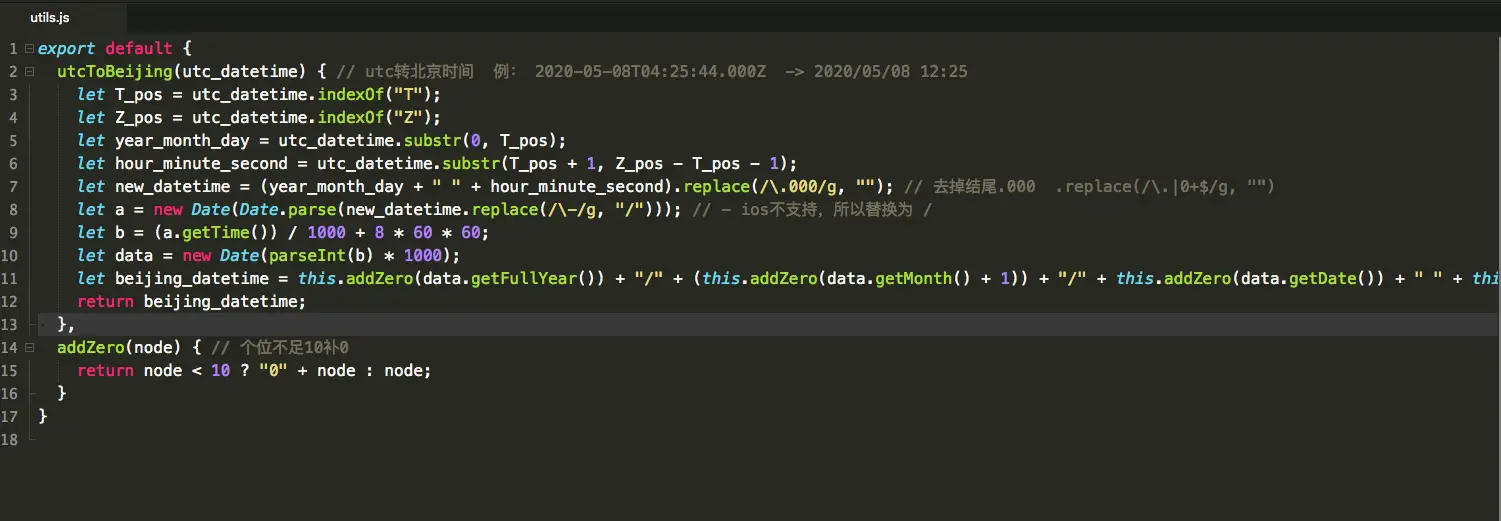Click 'Z_pos' variable declaration on line 4
This screenshot has width=1501, height=521.
pyautogui.click(x=139, y=117)
